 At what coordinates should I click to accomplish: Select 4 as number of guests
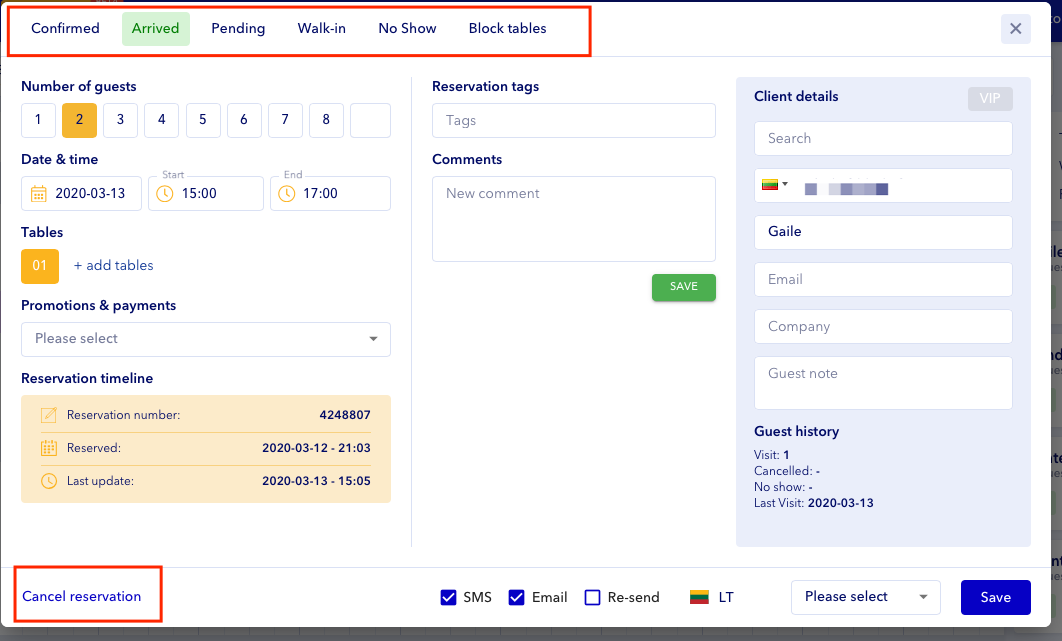pos(161,119)
